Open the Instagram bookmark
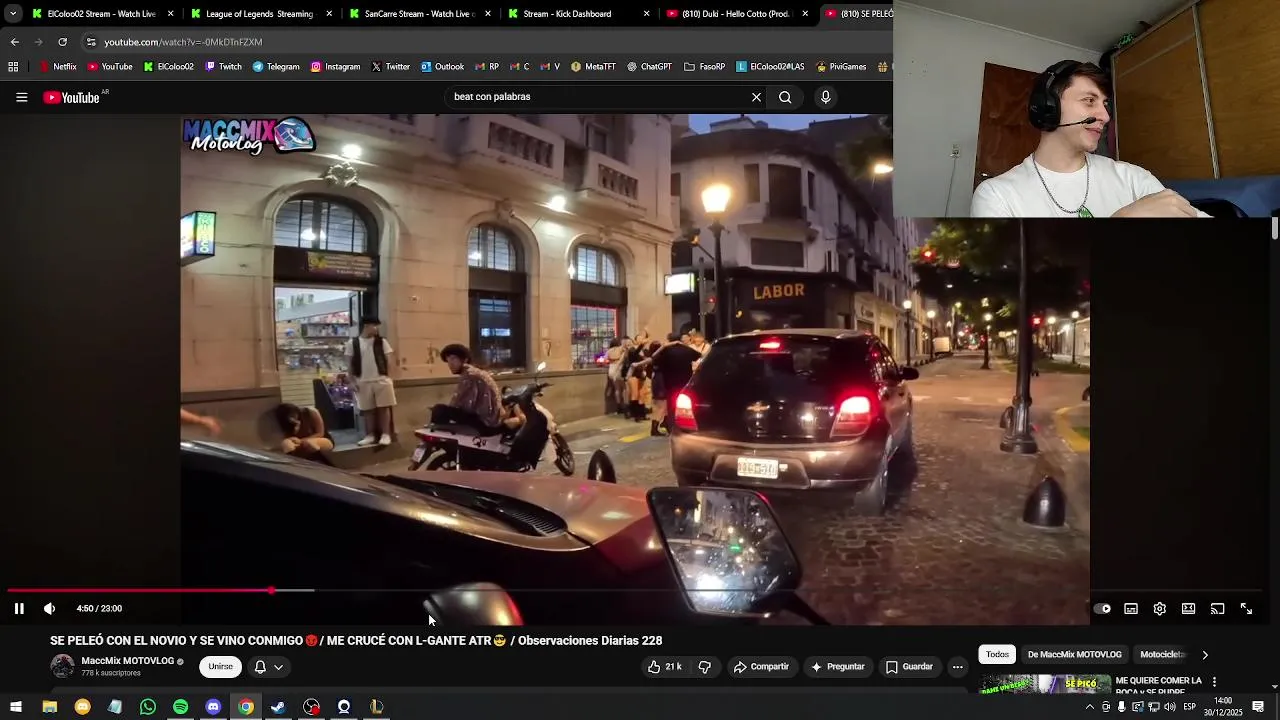Viewport: 1280px width, 720px height. pos(335,67)
